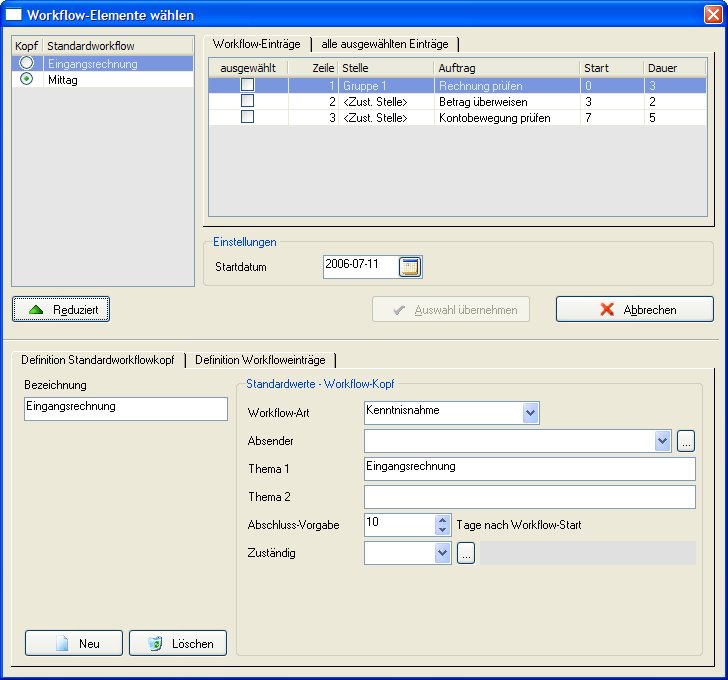728x680 pixels.
Task: Click the Zust. Stelle cell in row 2
Action: [386, 102]
